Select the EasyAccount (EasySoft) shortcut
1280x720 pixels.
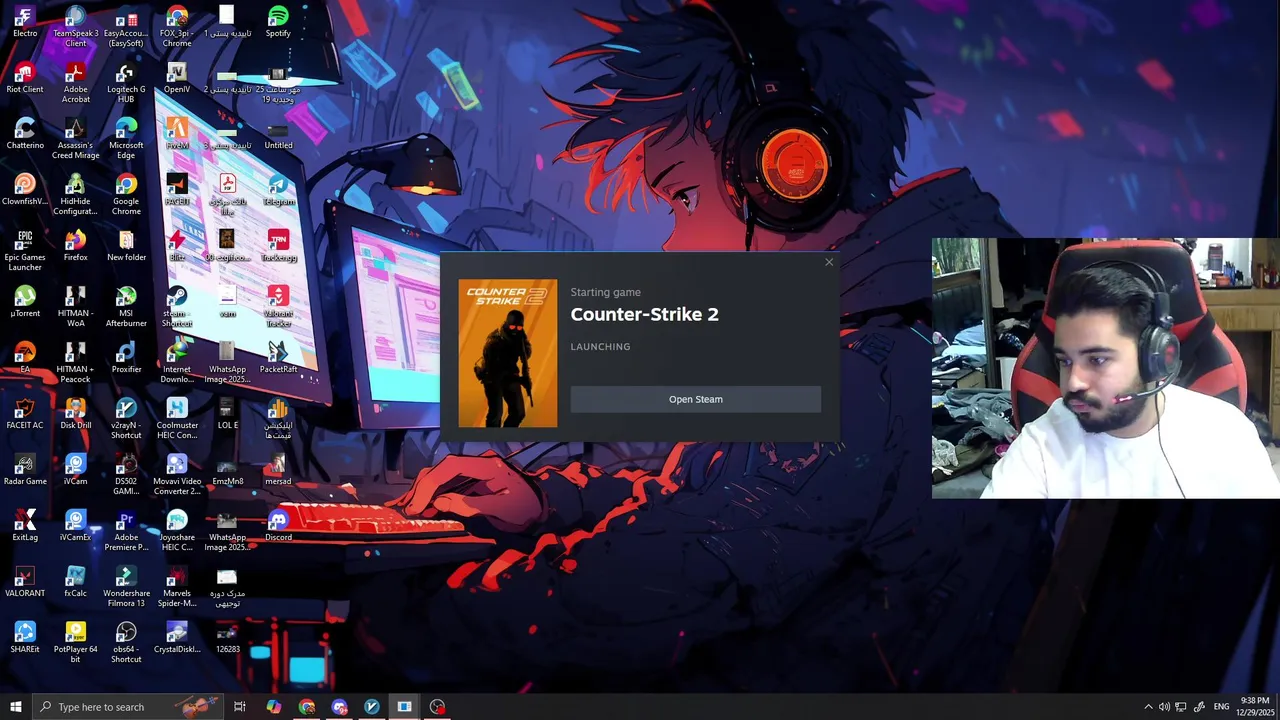click(126, 27)
